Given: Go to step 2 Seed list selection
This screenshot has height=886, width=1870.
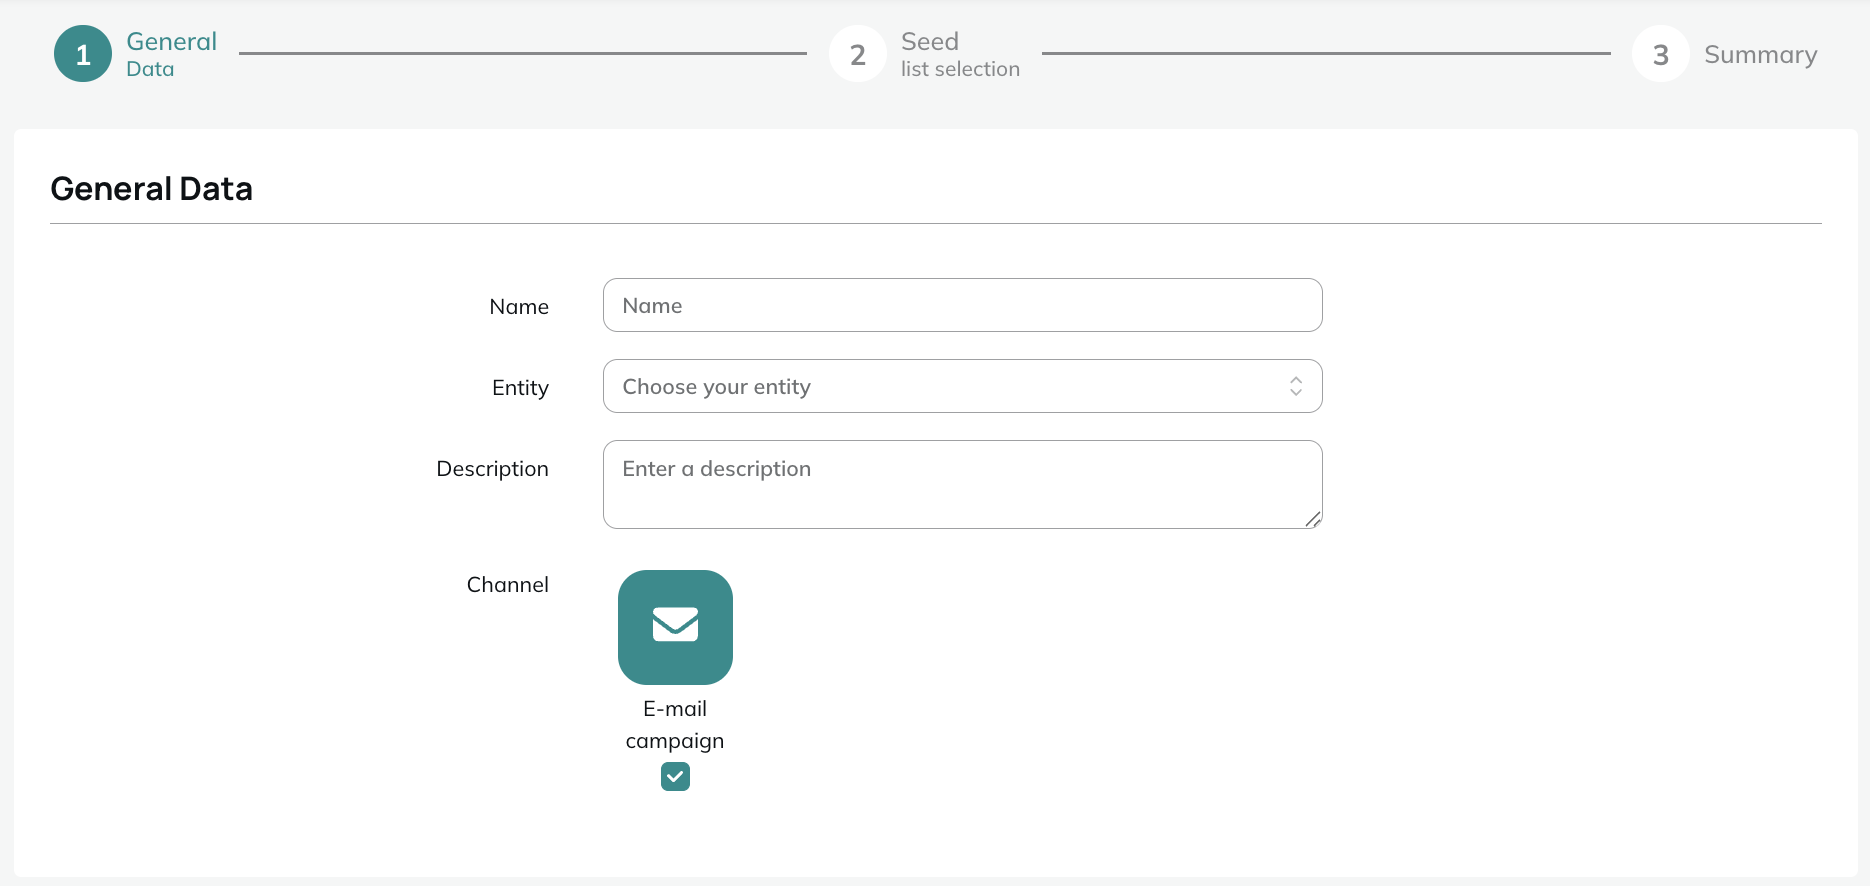Looking at the screenshot, I should pos(925,54).
